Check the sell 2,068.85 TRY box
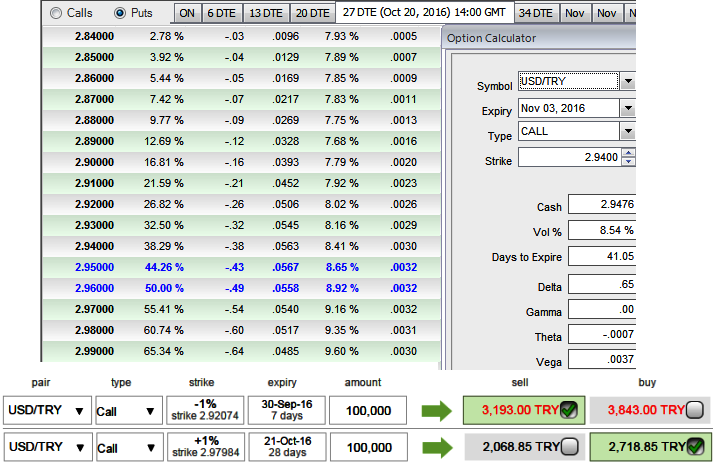The height and width of the screenshot is (462, 714). pos(568,446)
